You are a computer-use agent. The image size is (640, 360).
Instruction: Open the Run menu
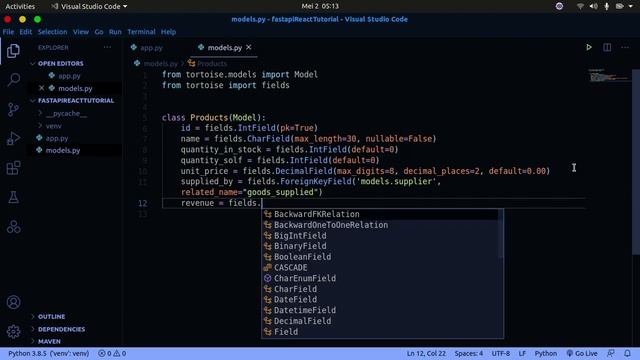coord(115,32)
